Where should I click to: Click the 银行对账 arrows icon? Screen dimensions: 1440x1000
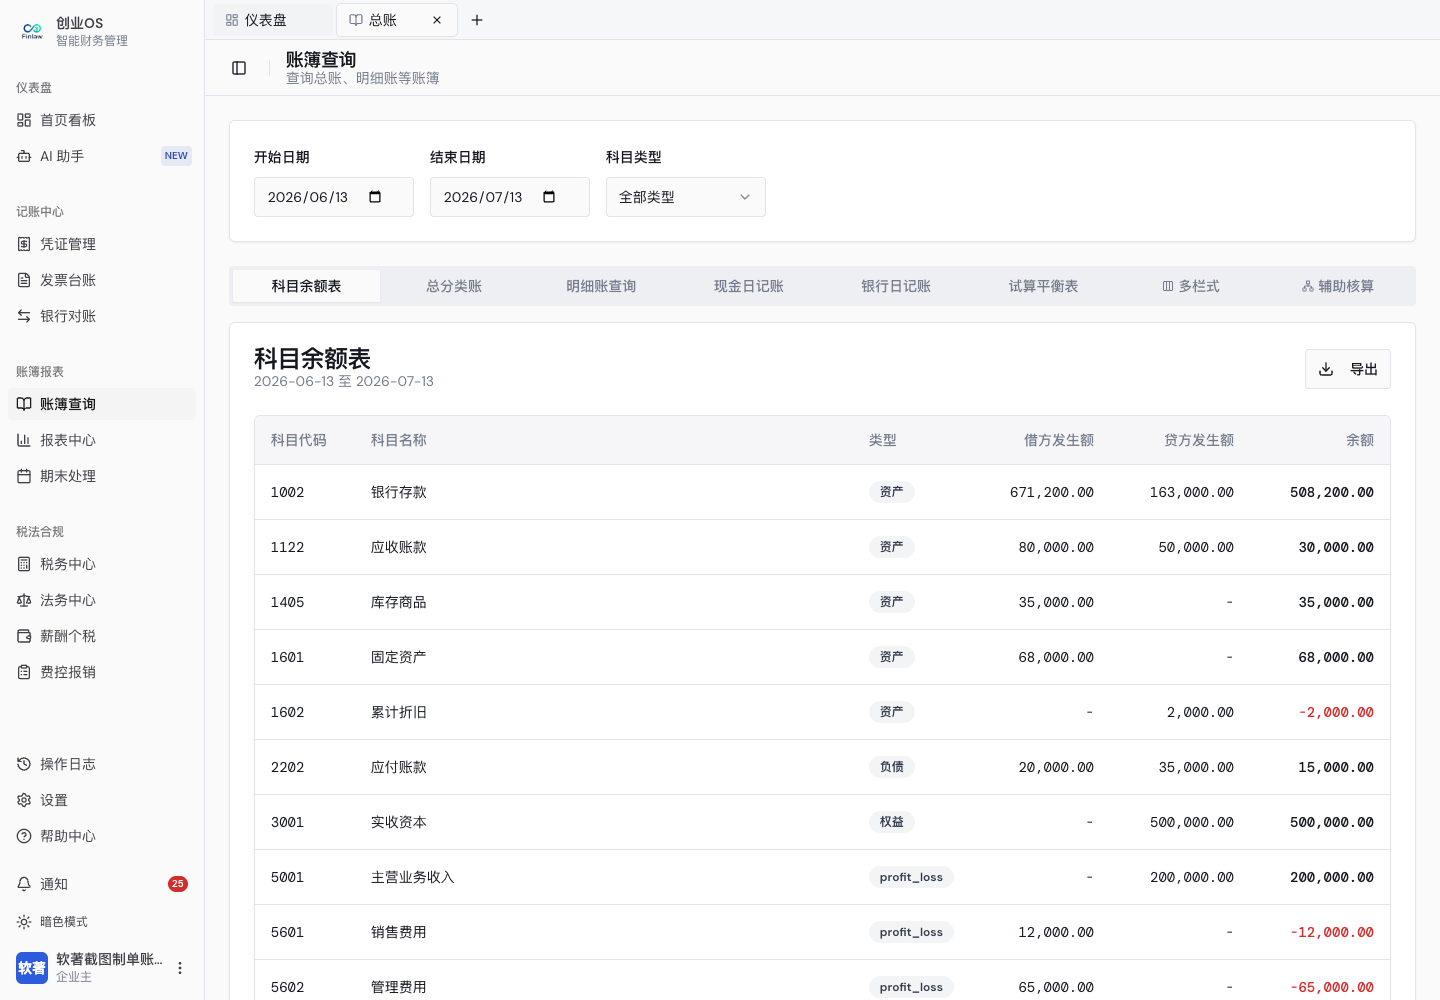click(24, 316)
